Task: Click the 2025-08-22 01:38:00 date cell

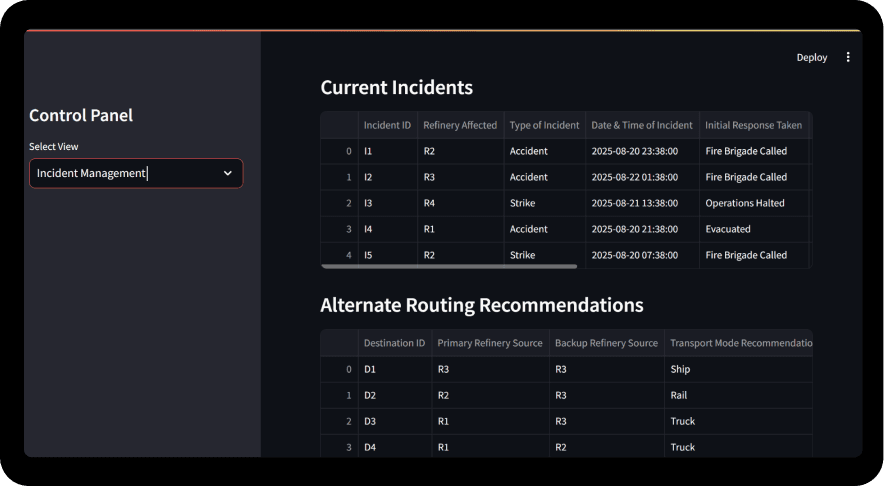Action: (634, 177)
